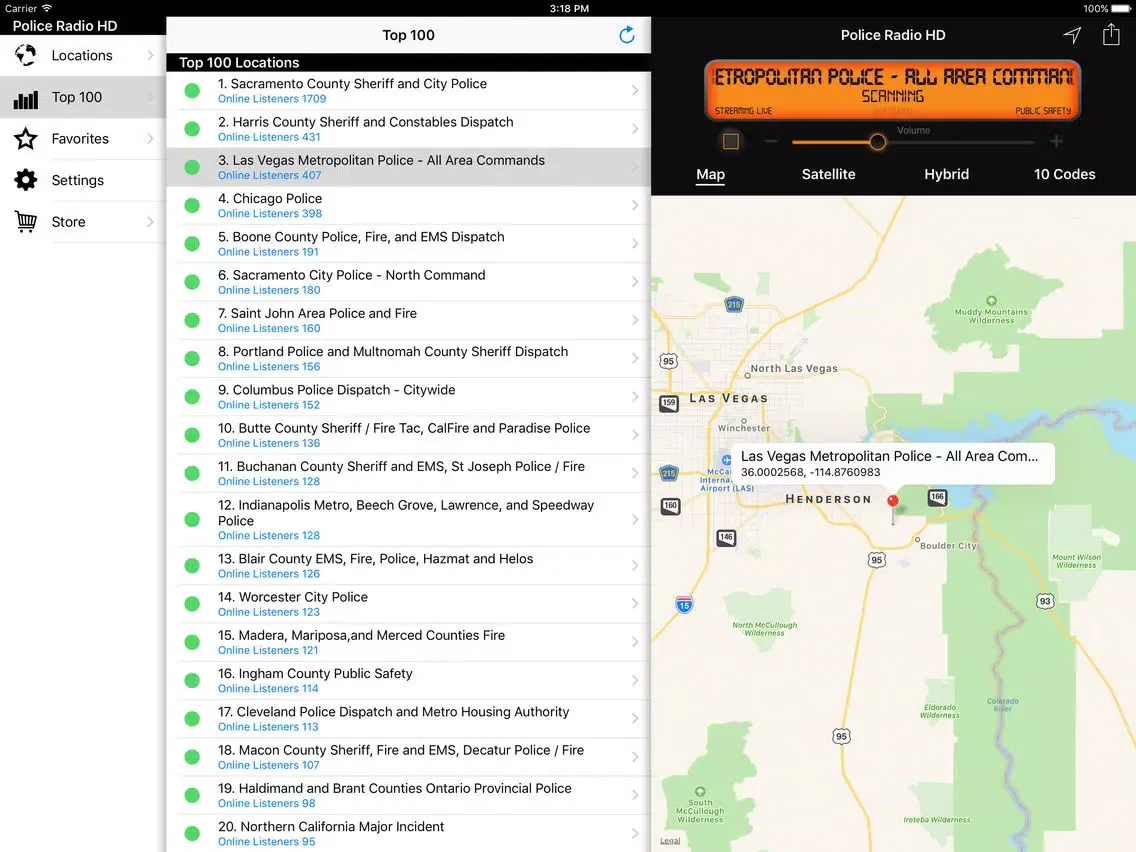Viewport: 1136px width, 852px height.
Task: Click green status dot for Sacramento County Sheriff
Action: pyautogui.click(x=192, y=91)
